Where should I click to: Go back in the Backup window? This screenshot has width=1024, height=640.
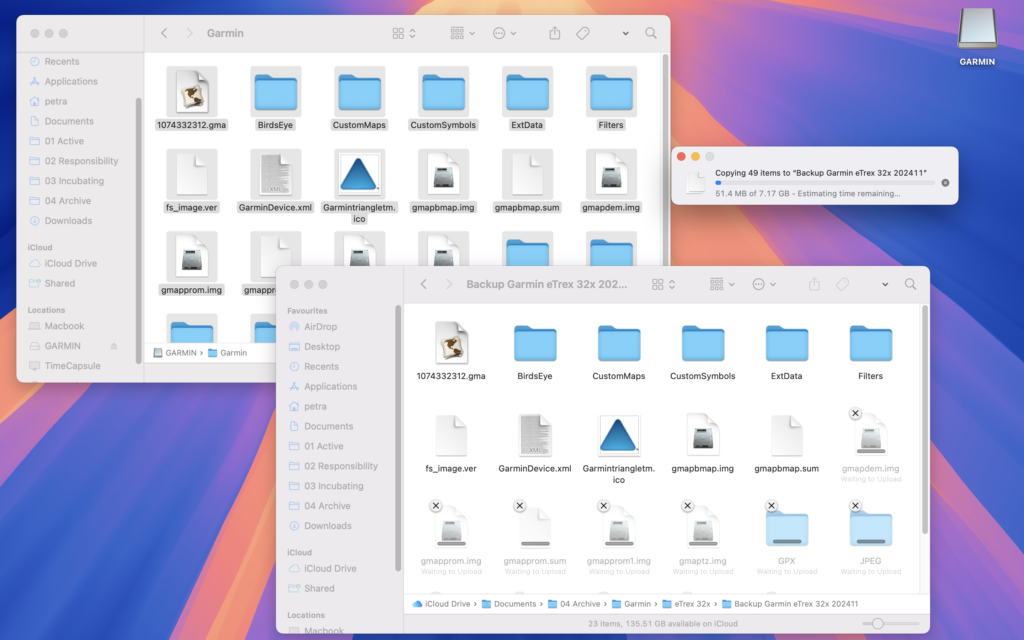(423, 284)
